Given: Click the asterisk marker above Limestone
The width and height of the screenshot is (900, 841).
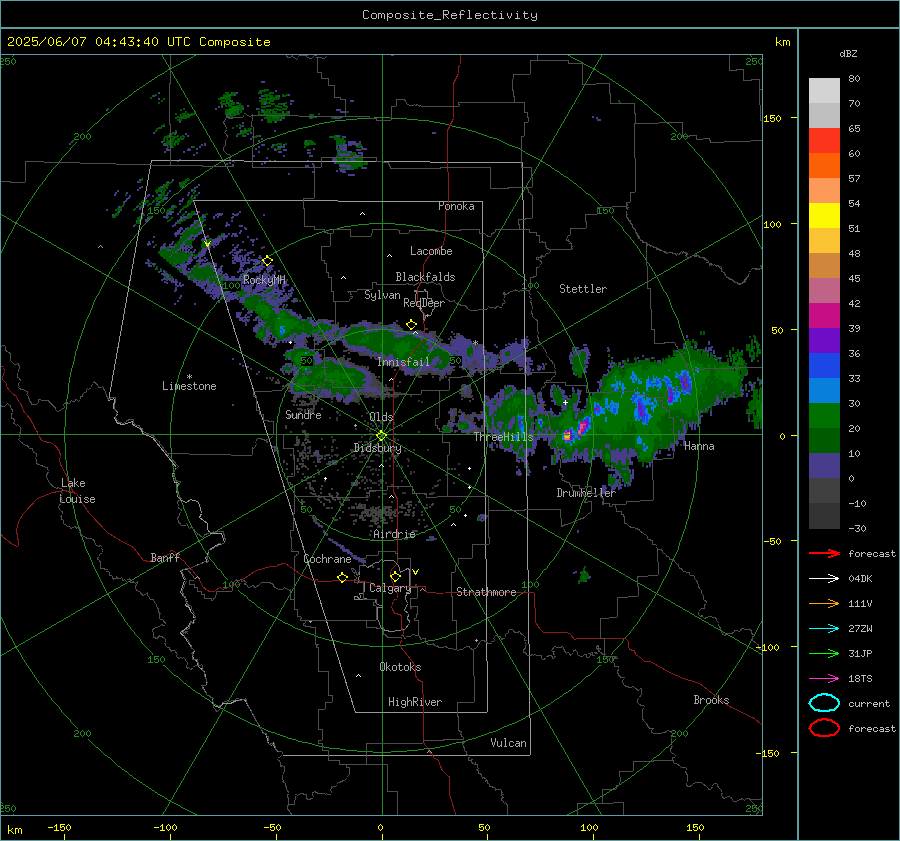Looking at the screenshot, I should [189, 377].
